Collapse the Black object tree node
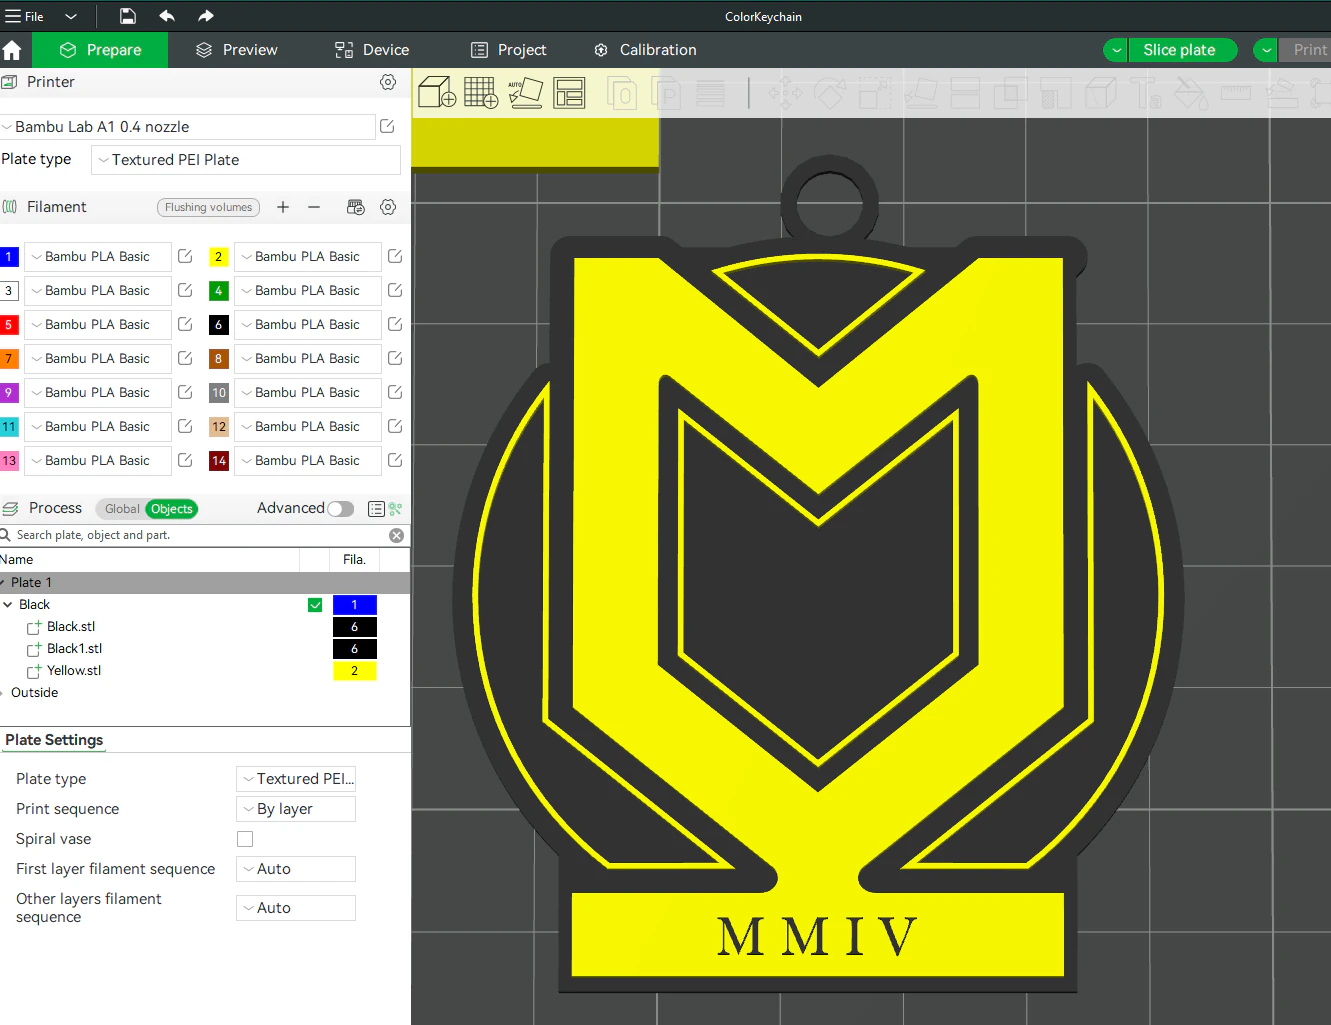1331x1025 pixels. point(8,605)
